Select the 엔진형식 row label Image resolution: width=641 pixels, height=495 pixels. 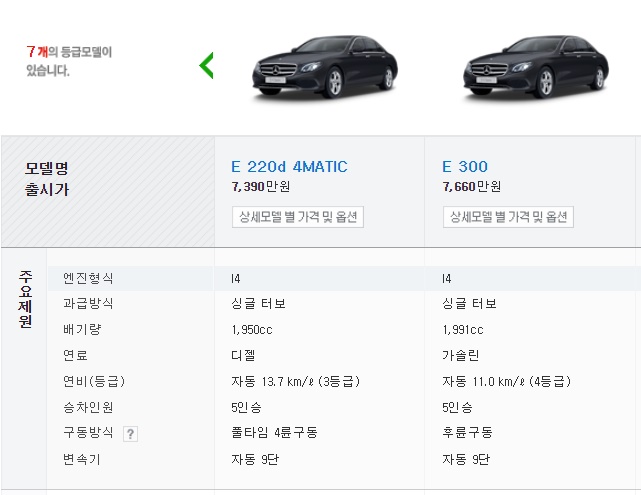[88, 278]
